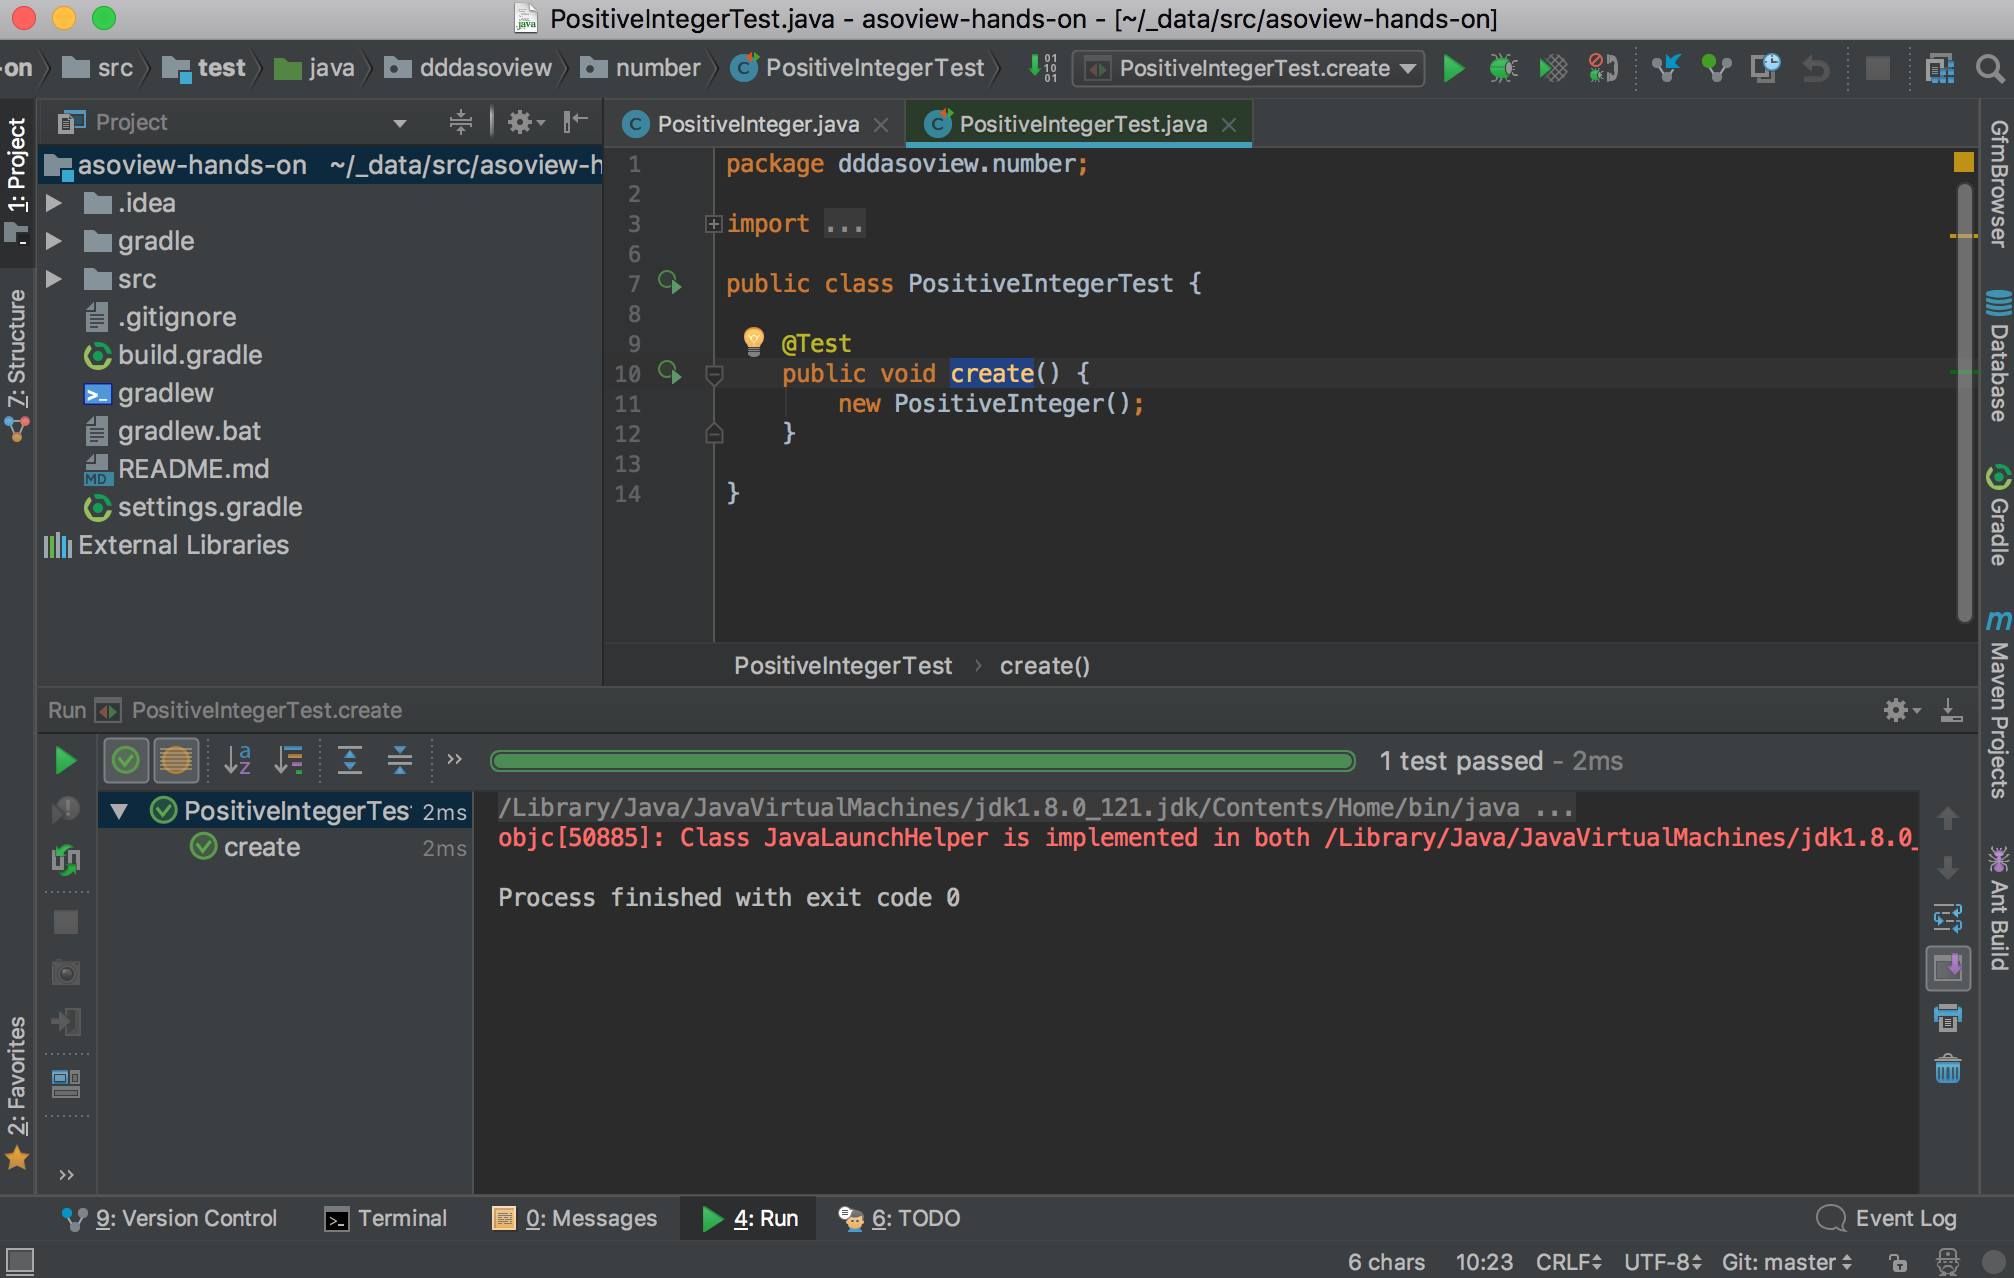The width and height of the screenshot is (2014, 1278).
Task: Click the VCS commit changes icon
Action: coord(1716,68)
